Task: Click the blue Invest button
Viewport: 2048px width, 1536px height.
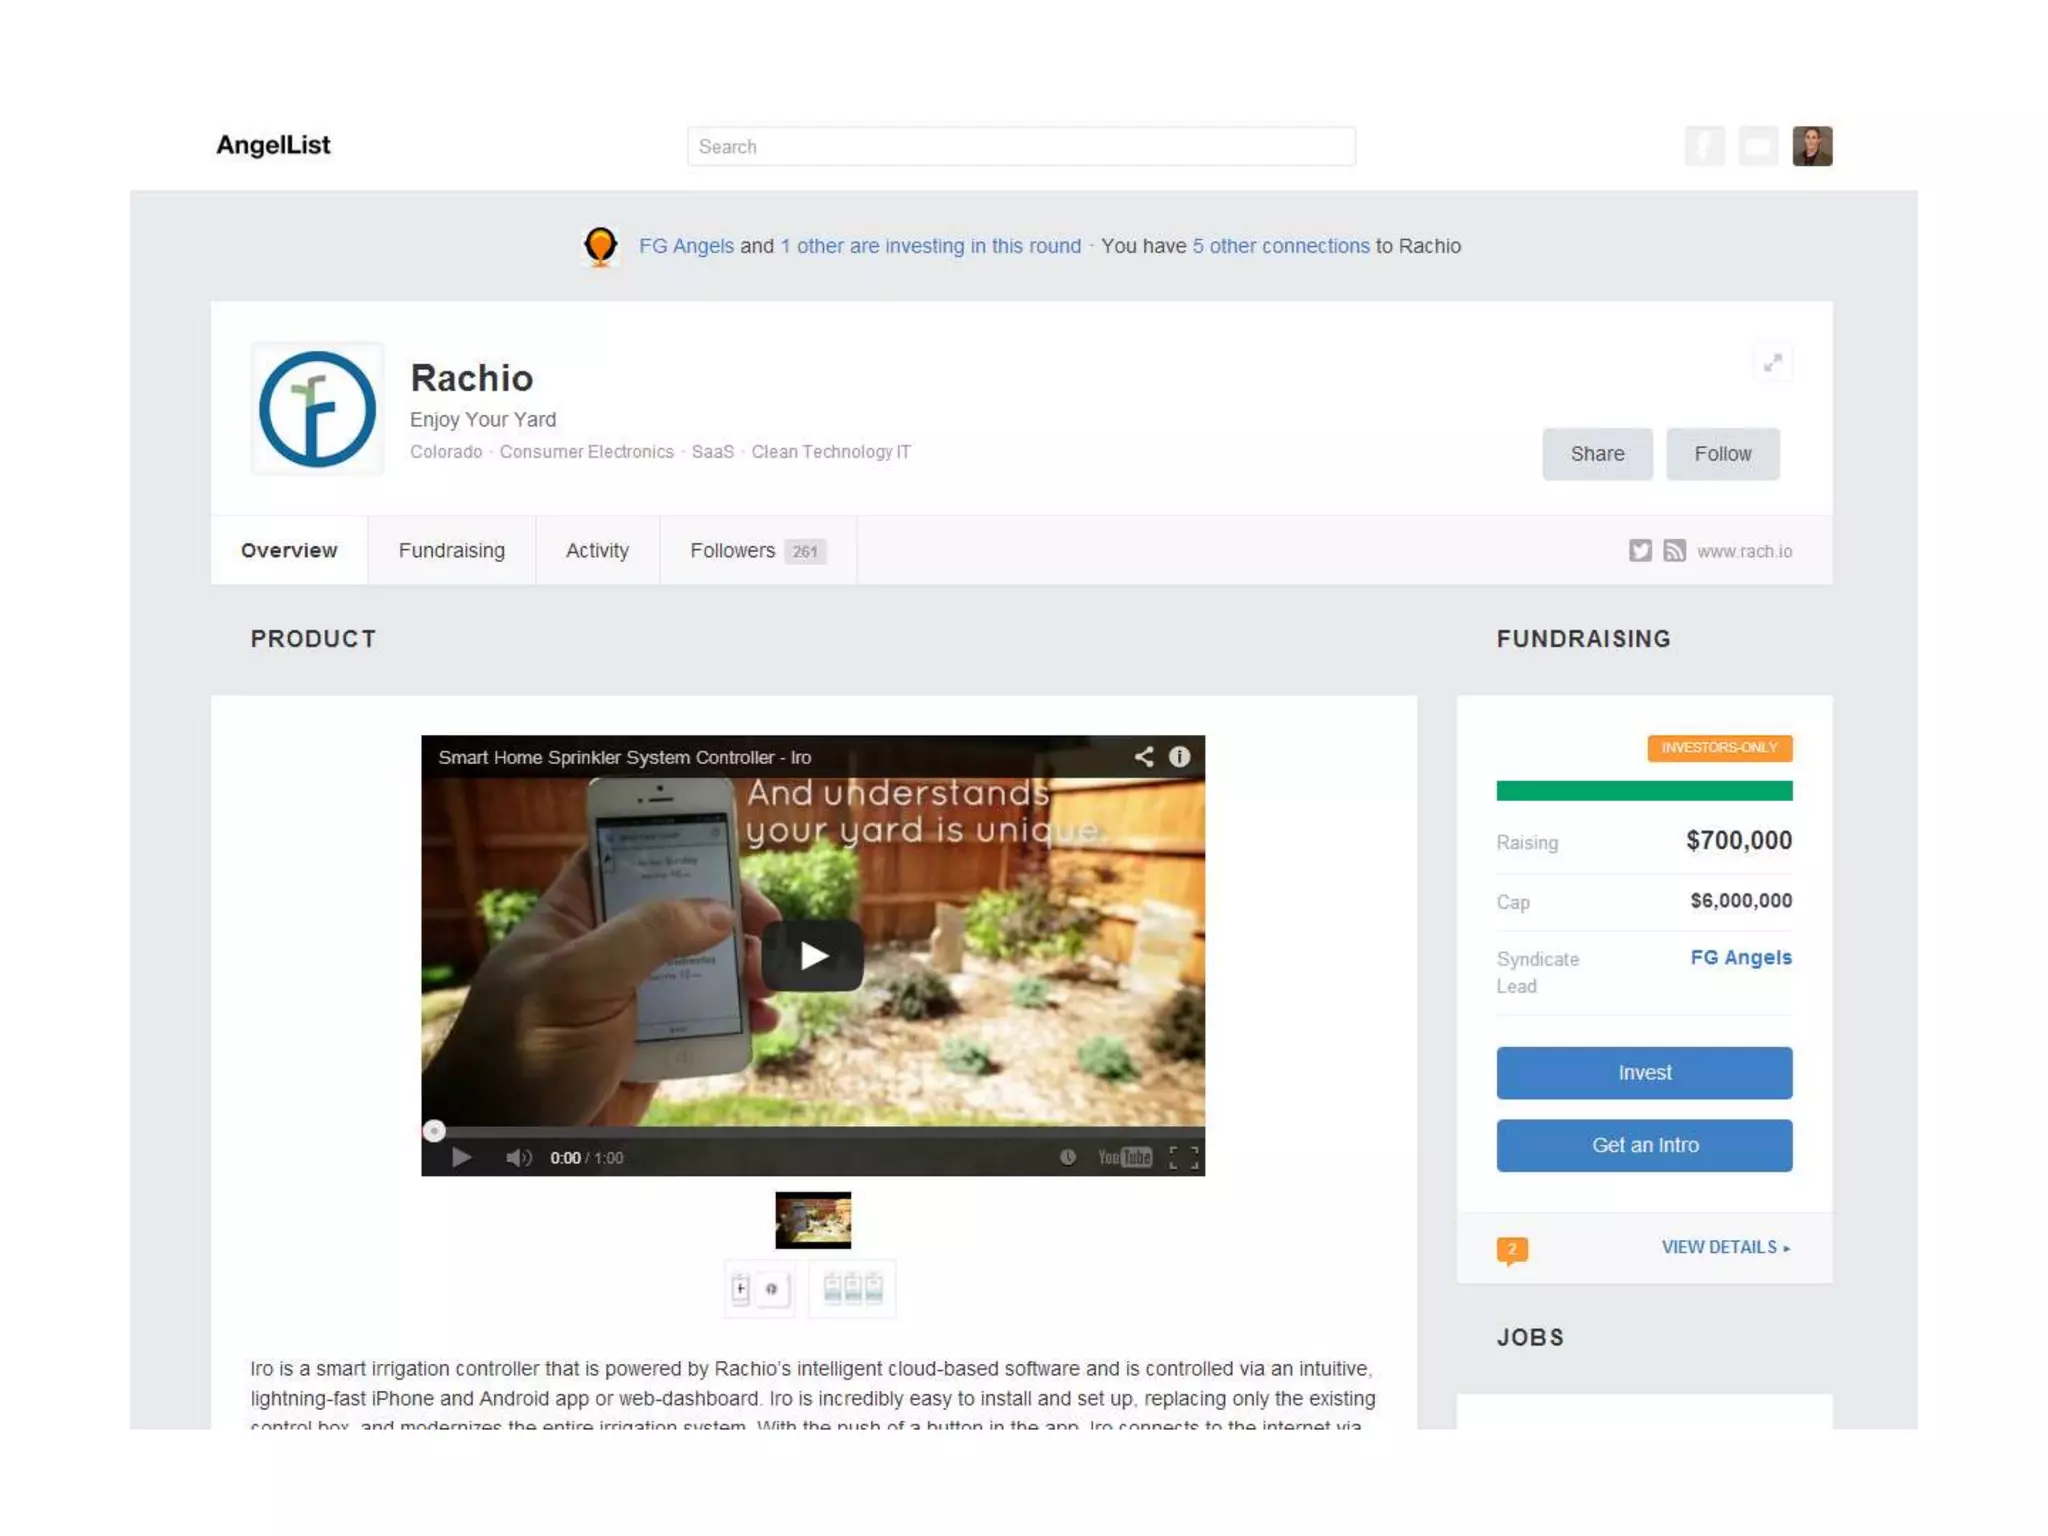Action: tap(1644, 1072)
